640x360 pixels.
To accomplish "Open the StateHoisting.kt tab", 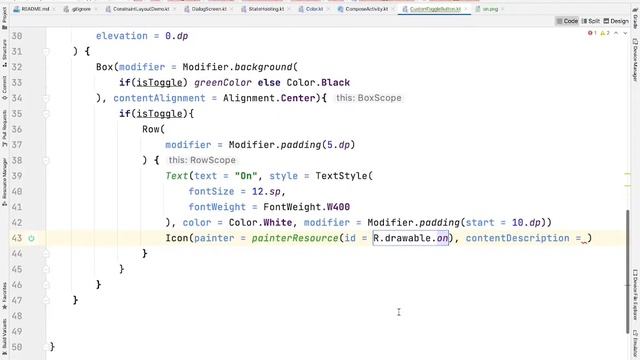I will tap(266, 9).
